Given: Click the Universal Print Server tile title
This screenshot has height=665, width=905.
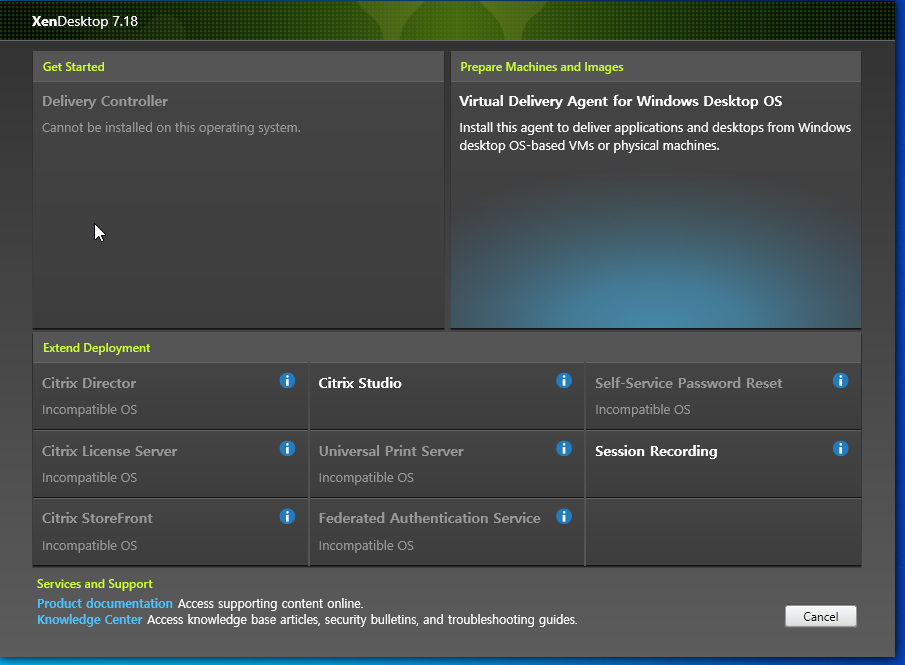Looking at the screenshot, I should coord(391,451).
